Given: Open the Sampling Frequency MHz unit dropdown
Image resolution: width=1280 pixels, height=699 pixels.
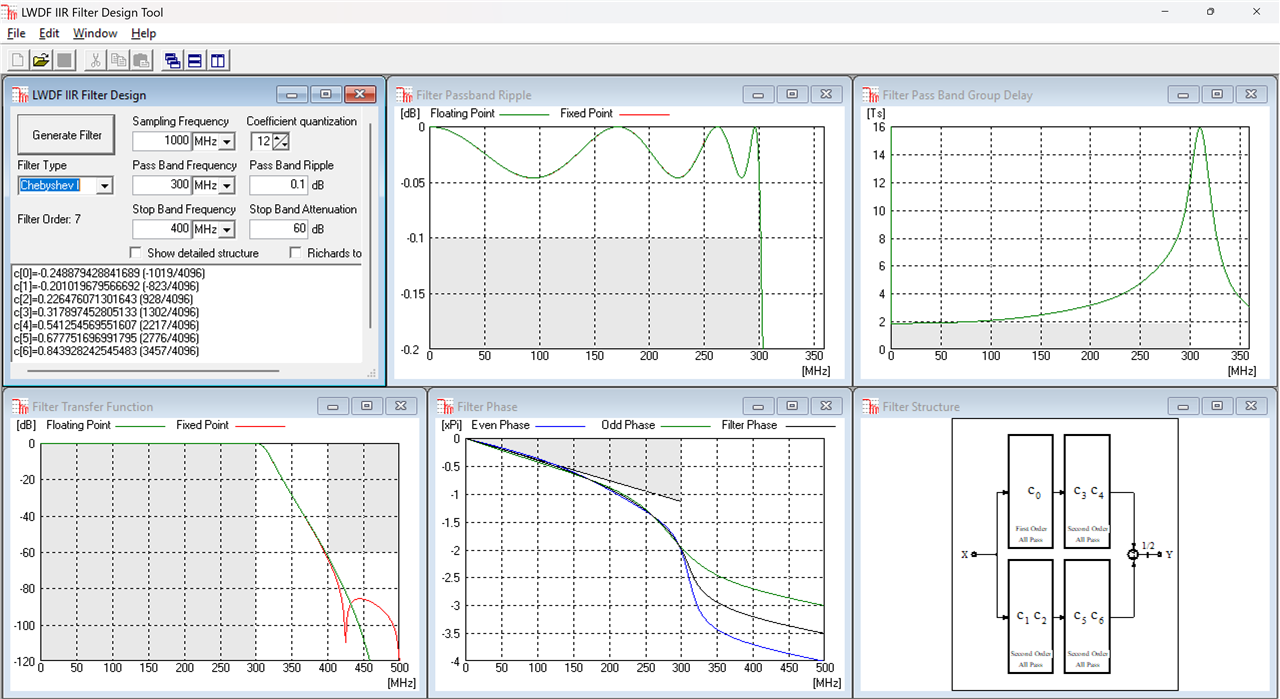Looking at the screenshot, I should pos(227,142).
